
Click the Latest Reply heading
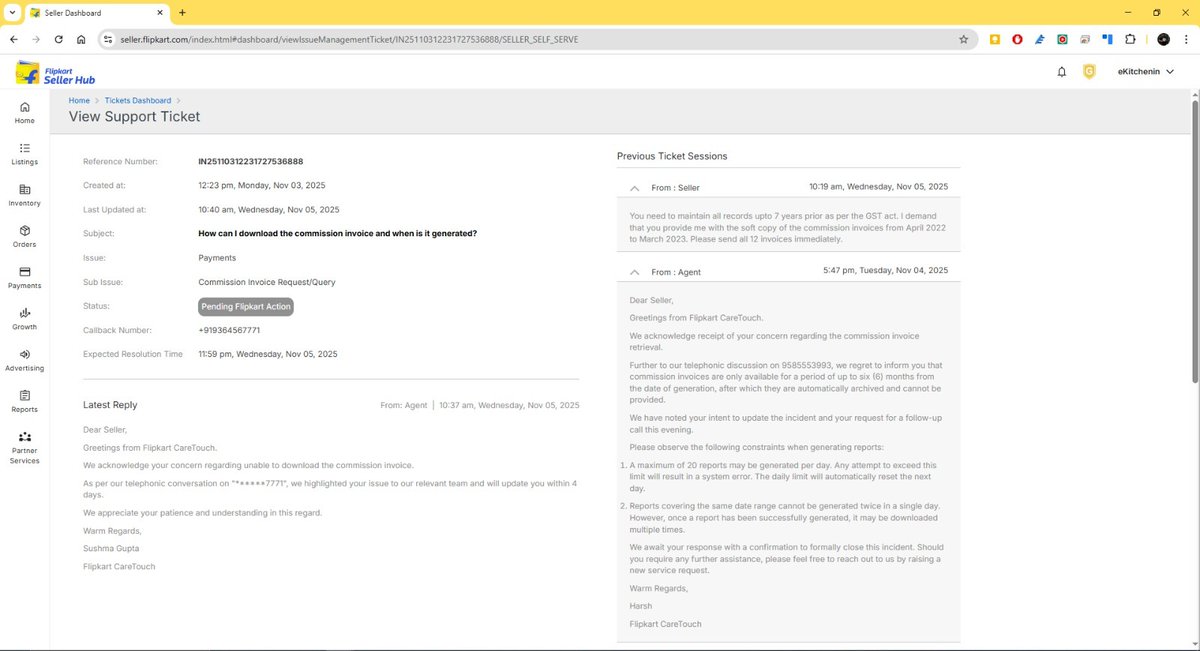110,405
